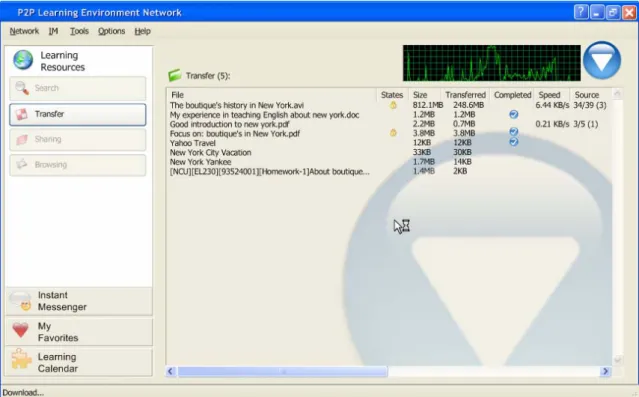The width and height of the screenshot is (639, 397).
Task: Click completed checkmark for Yahoo Travel
Action: point(513,141)
